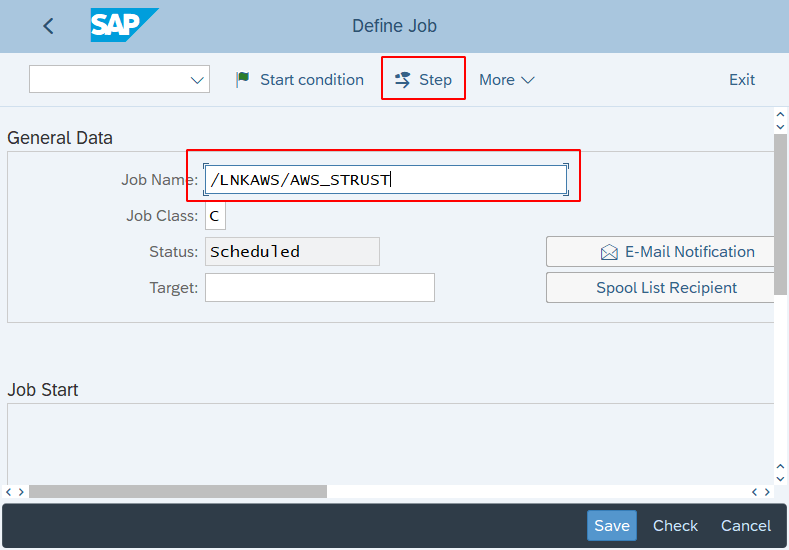This screenshot has width=789, height=550.
Task: Open the command field dropdown
Action: pyautogui.click(x=119, y=80)
